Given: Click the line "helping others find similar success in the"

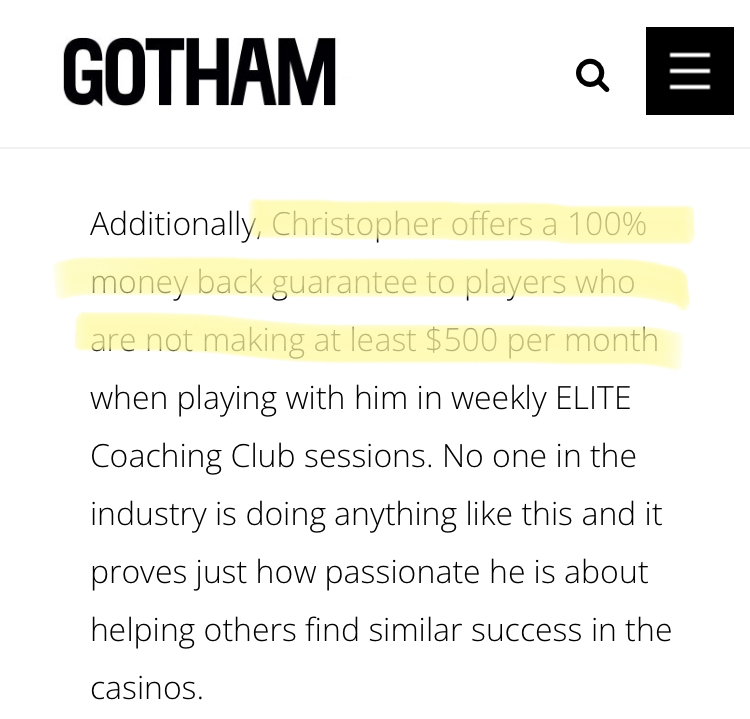Looking at the screenshot, I should pos(381,630).
